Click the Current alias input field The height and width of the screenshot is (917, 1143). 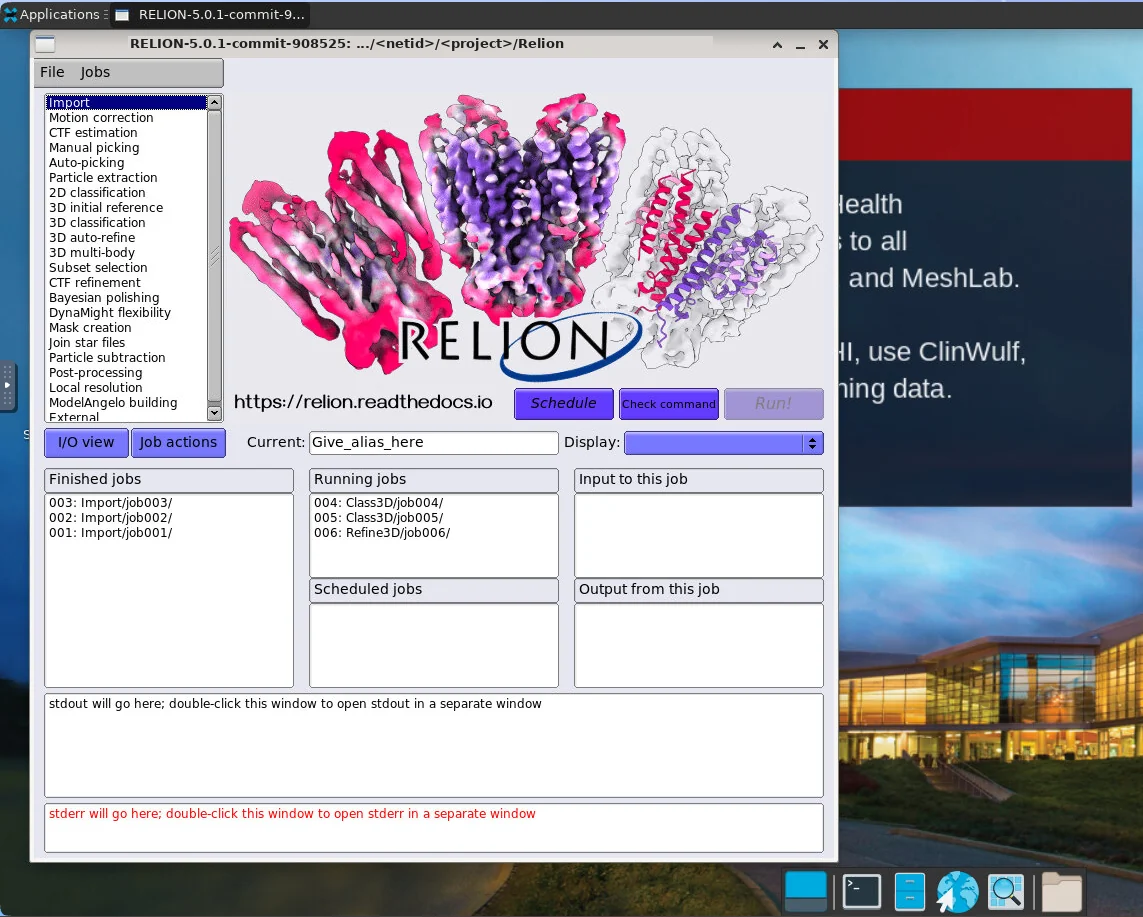434,442
